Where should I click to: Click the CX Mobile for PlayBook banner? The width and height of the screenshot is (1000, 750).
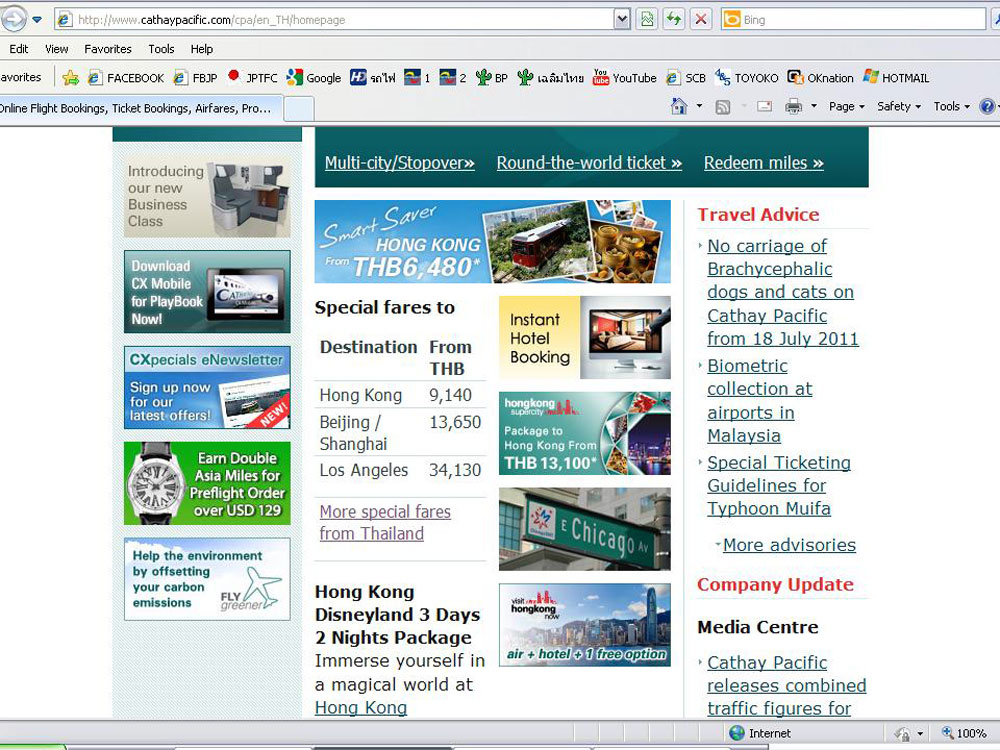(207, 291)
